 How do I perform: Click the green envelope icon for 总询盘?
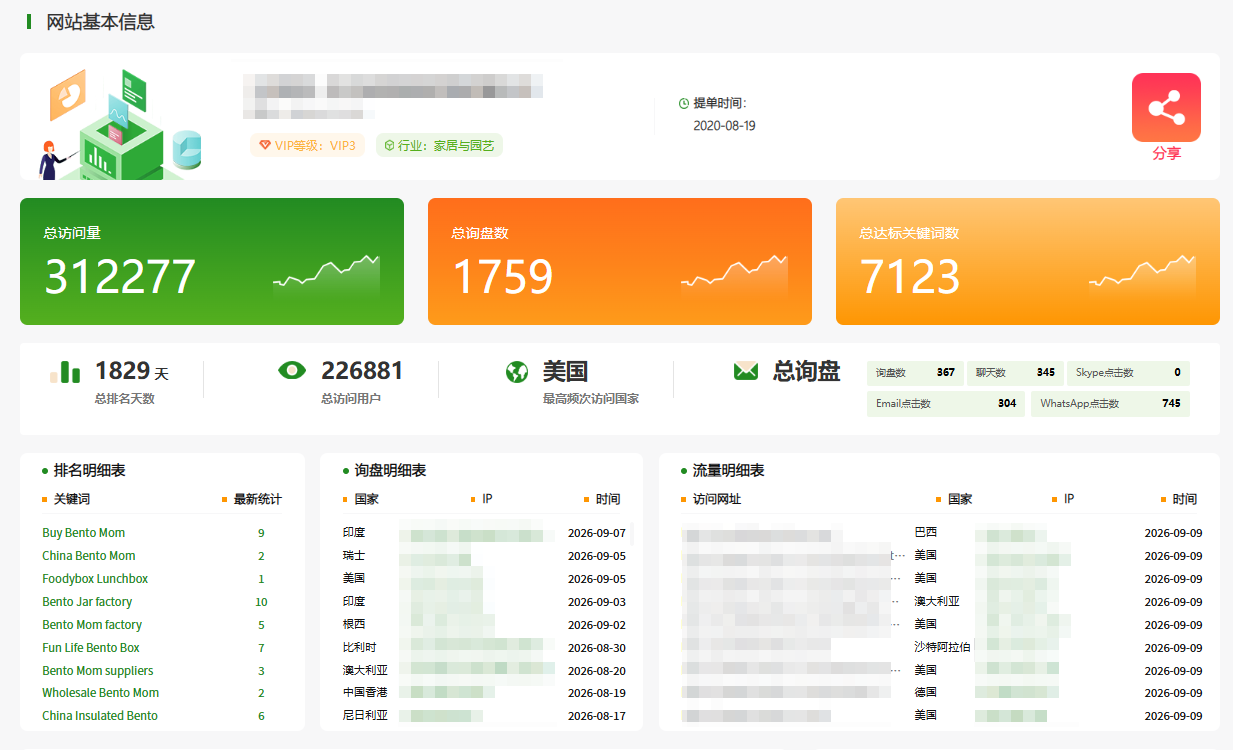746,371
